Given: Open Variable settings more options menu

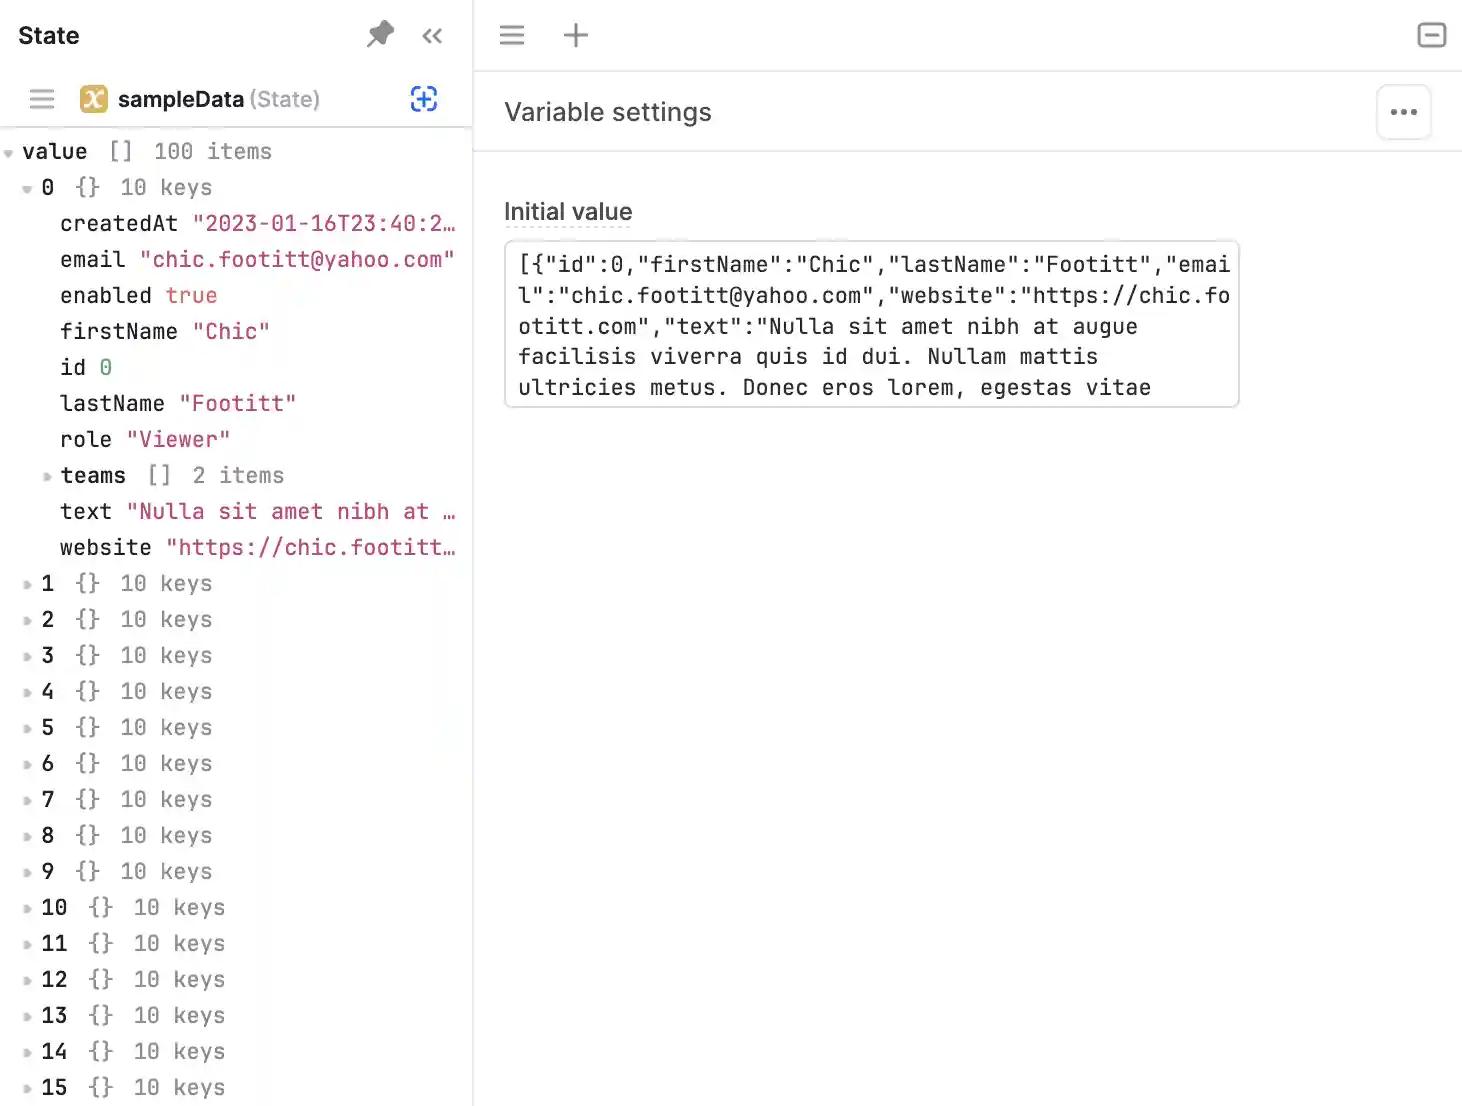Looking at the screenshot, I should coord(1403,112).
